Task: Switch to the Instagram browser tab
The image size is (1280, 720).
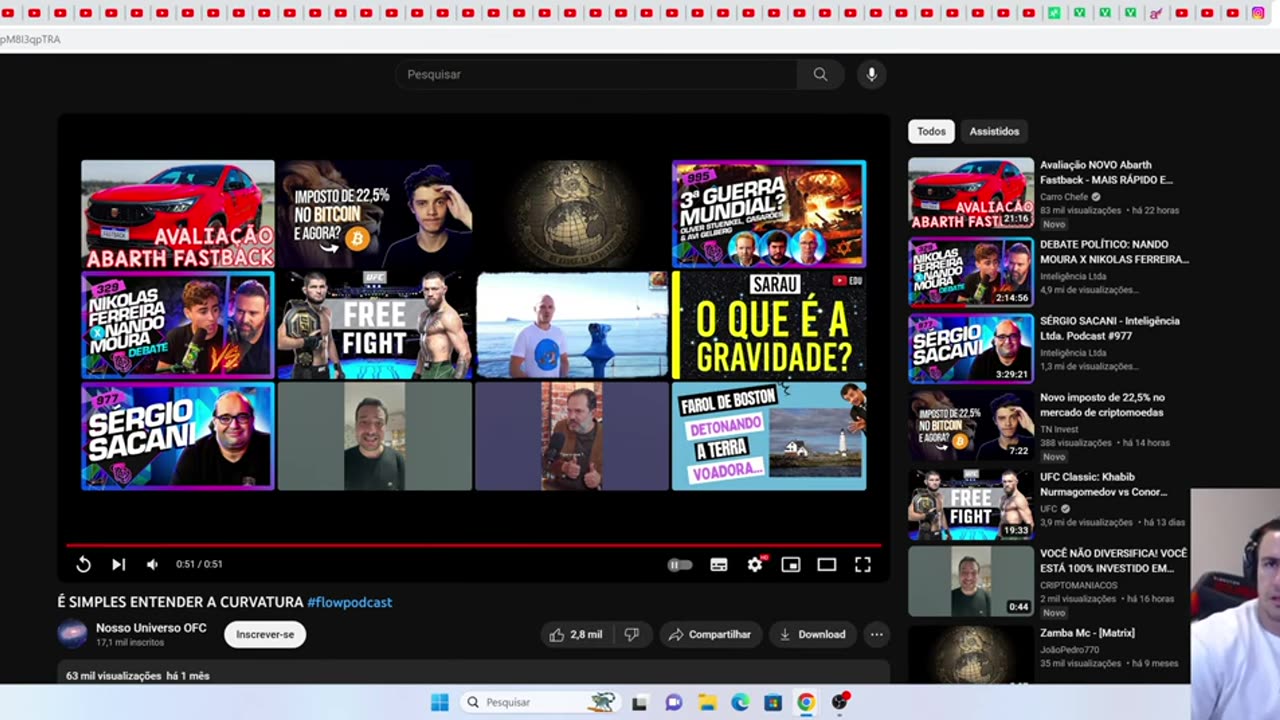Action: [x=1258, y=13]
